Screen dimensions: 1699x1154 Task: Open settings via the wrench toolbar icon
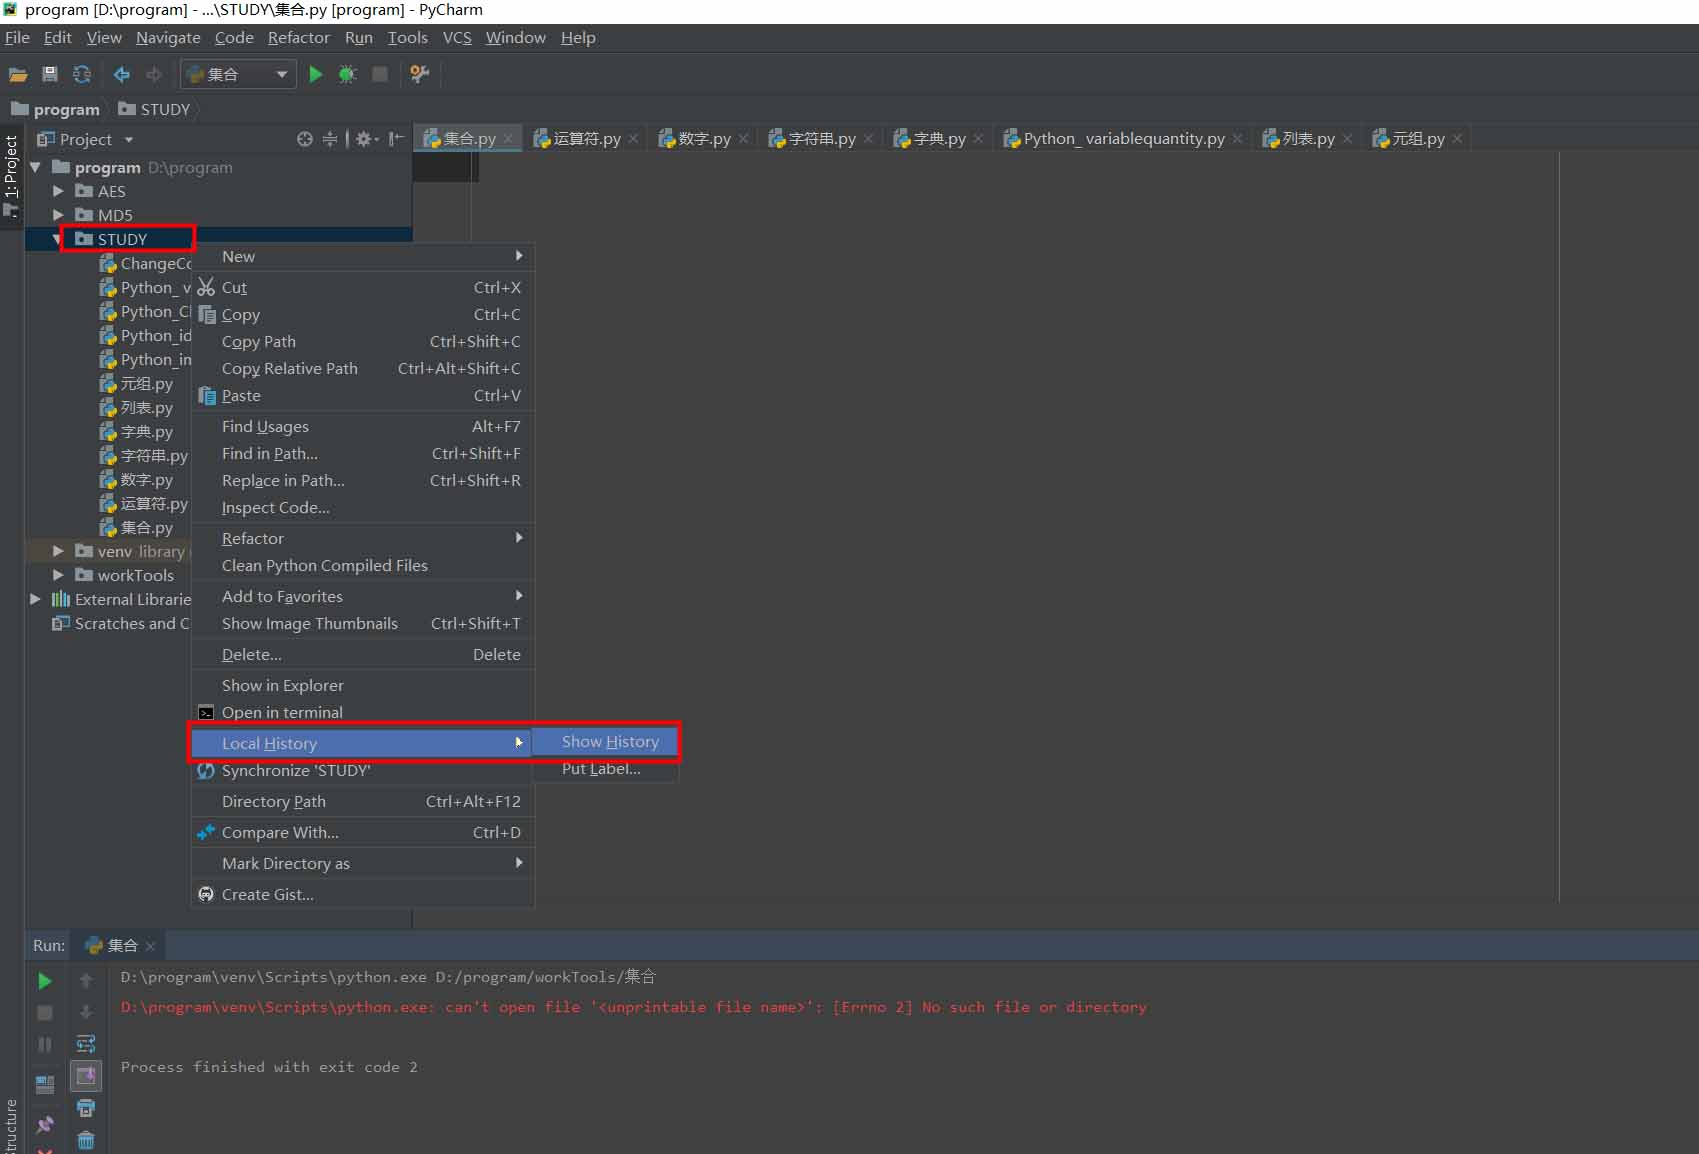pyautogui.click(x=420, y=74)
